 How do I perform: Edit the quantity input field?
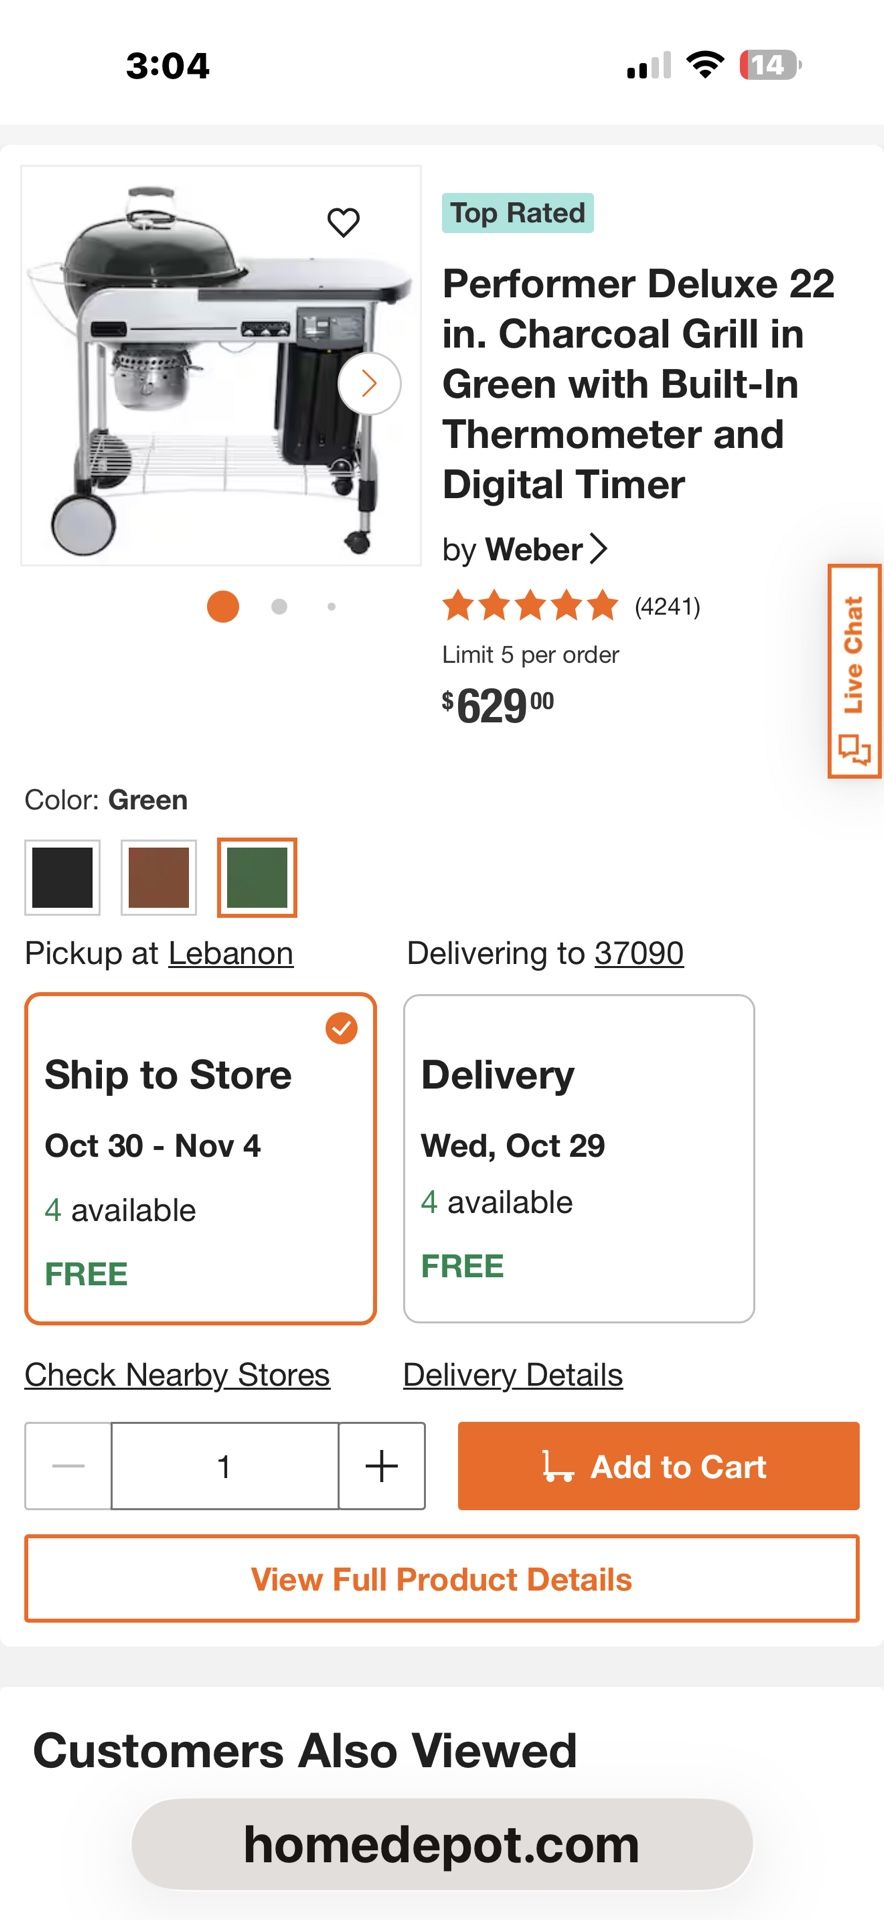point(223,1466)
